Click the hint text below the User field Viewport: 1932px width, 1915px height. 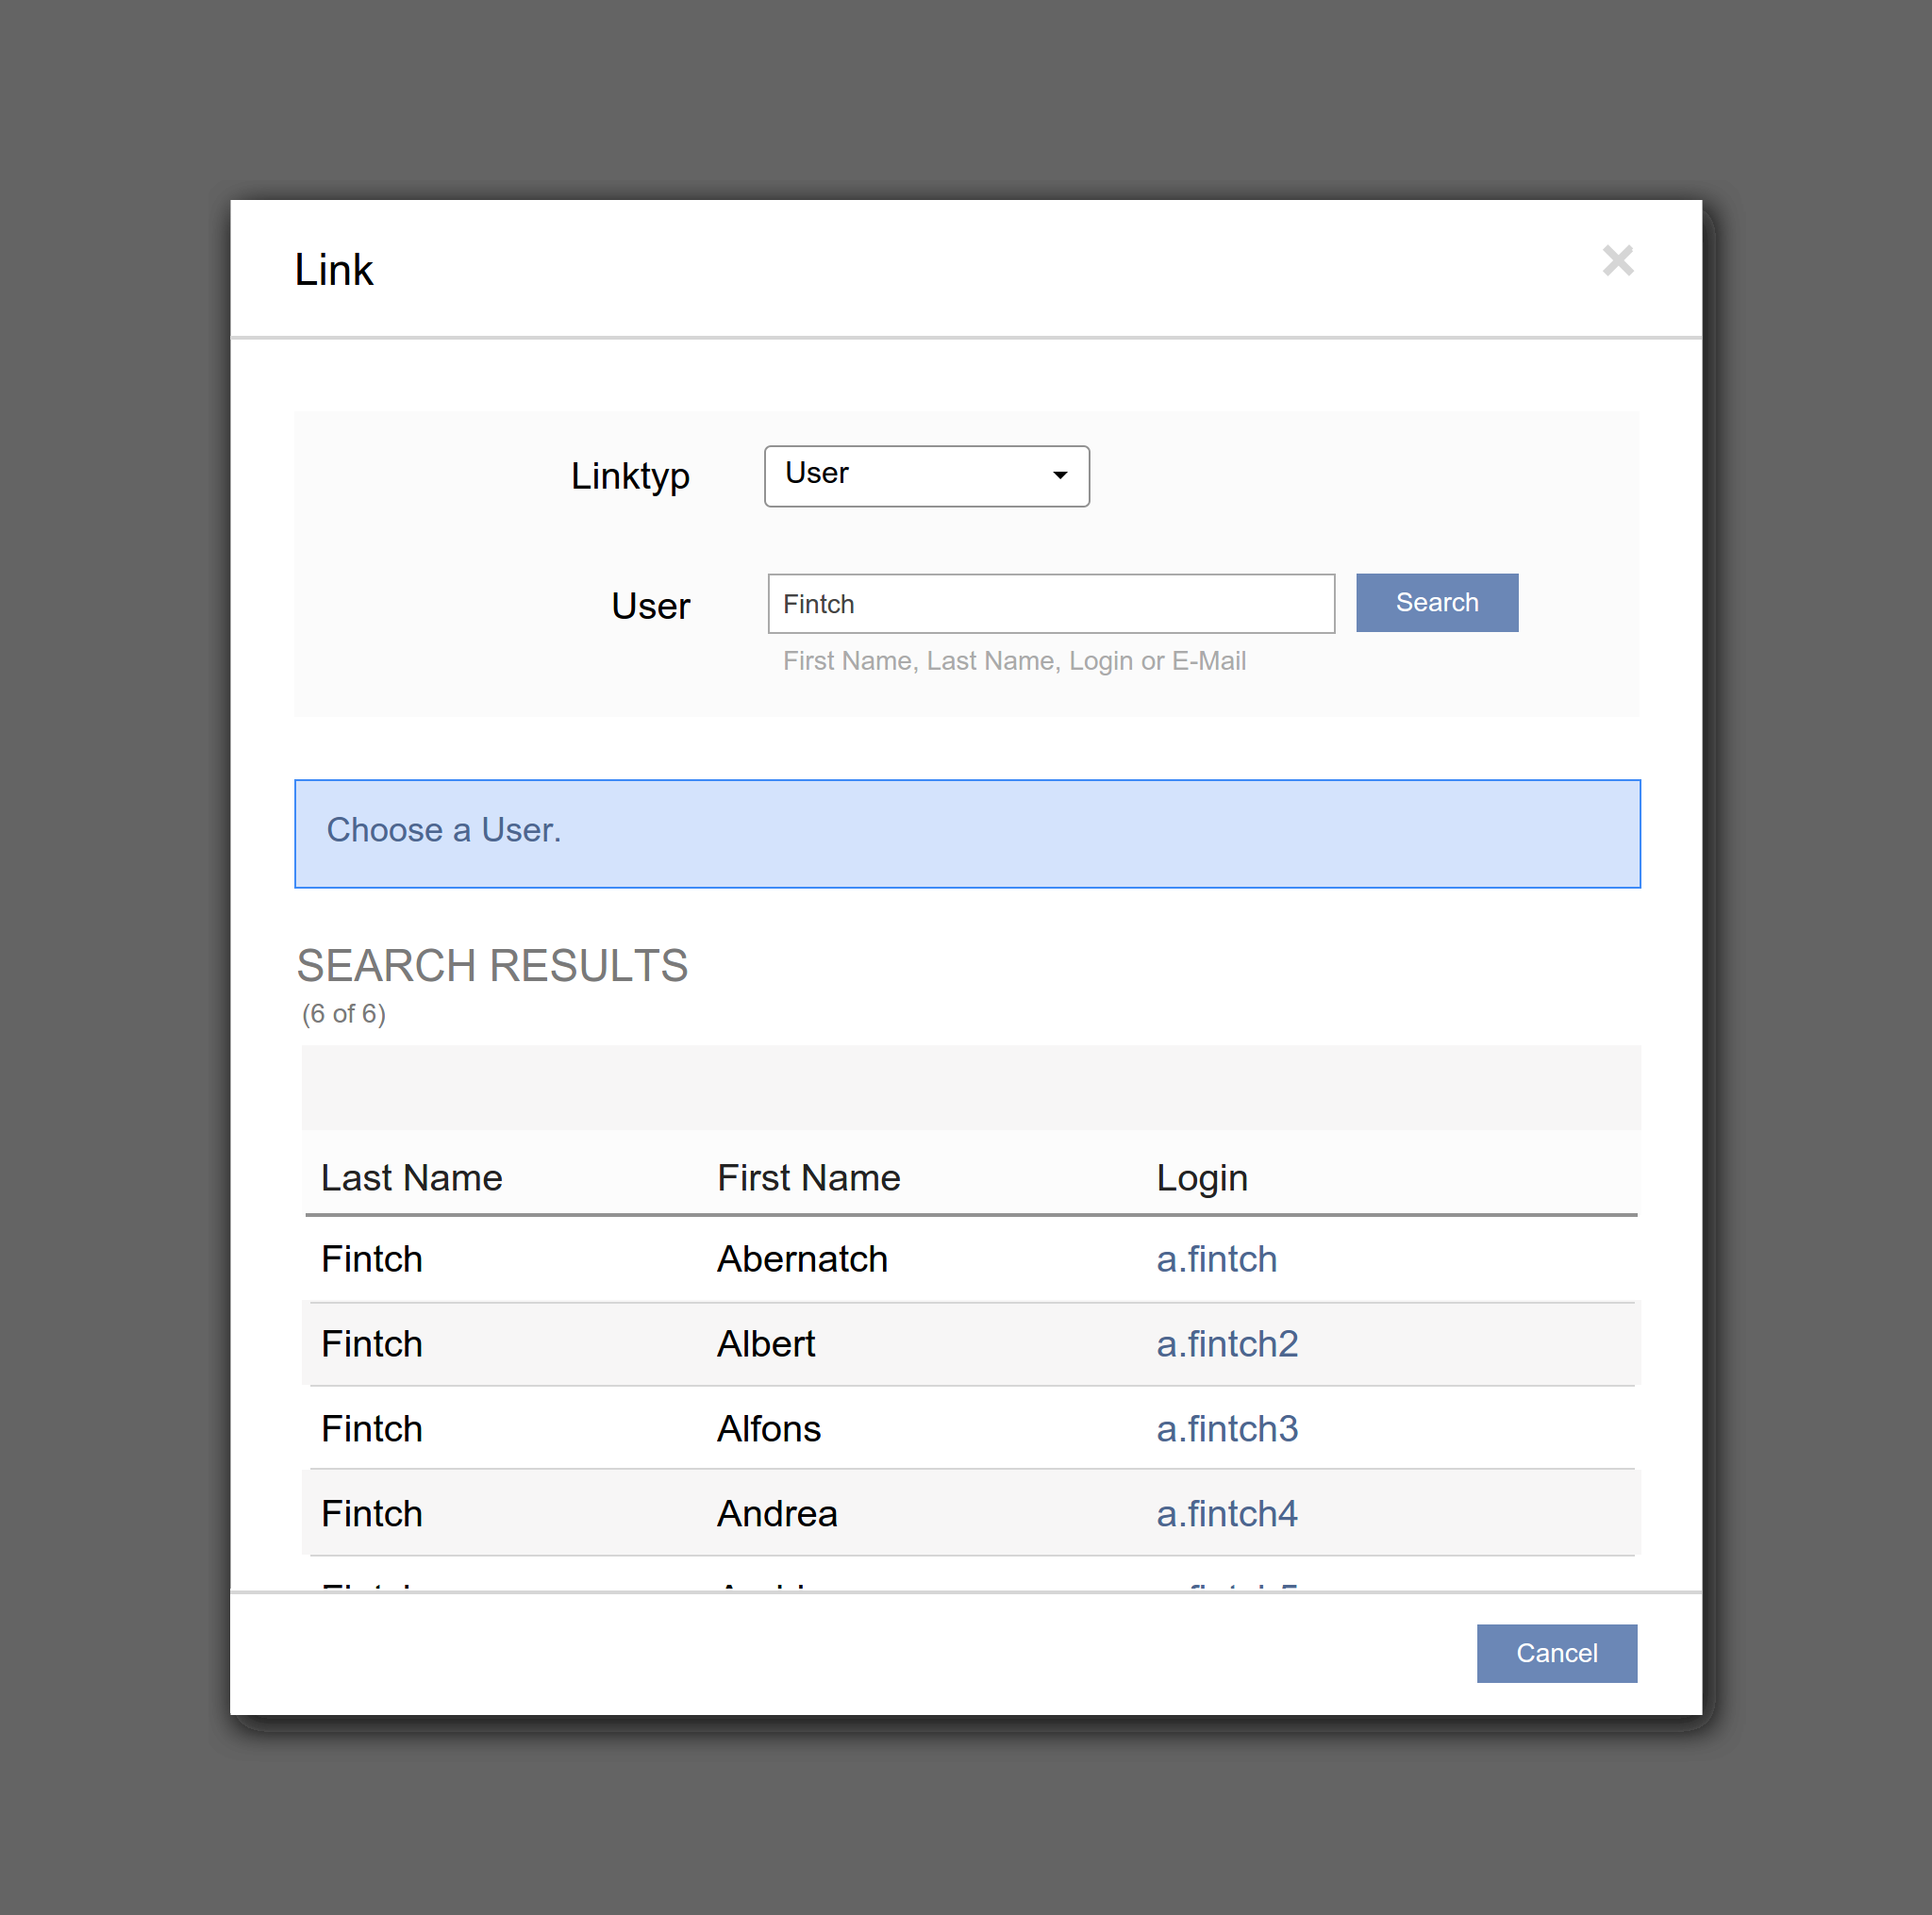pyautogui.click(x=1014, y=661)
